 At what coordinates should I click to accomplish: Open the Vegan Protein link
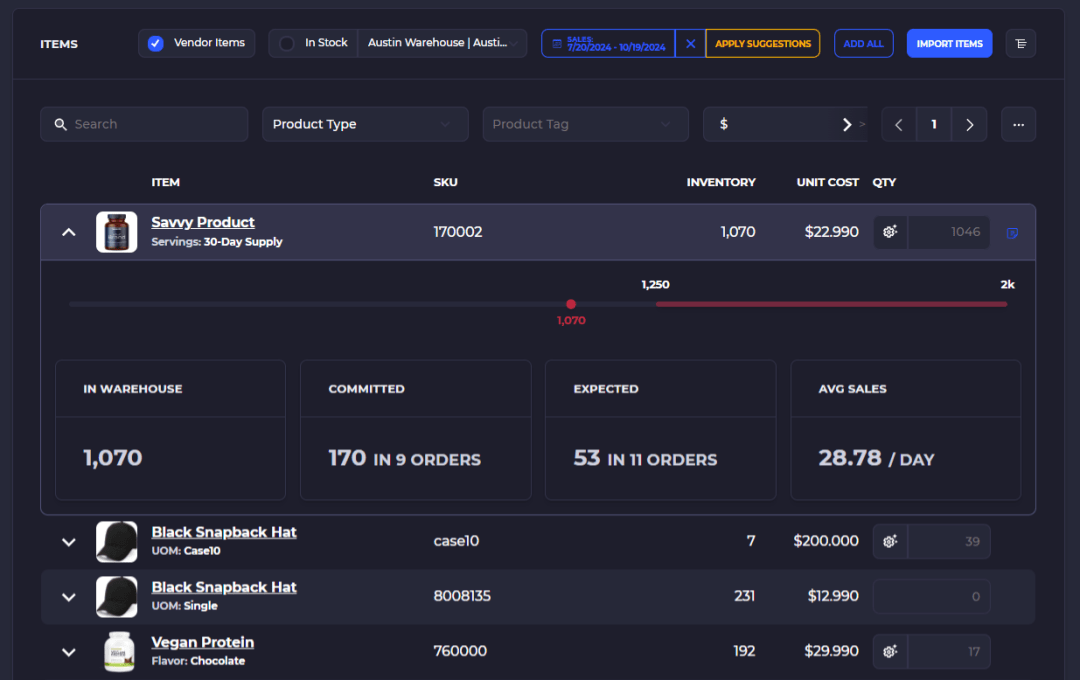pos(202,643)
